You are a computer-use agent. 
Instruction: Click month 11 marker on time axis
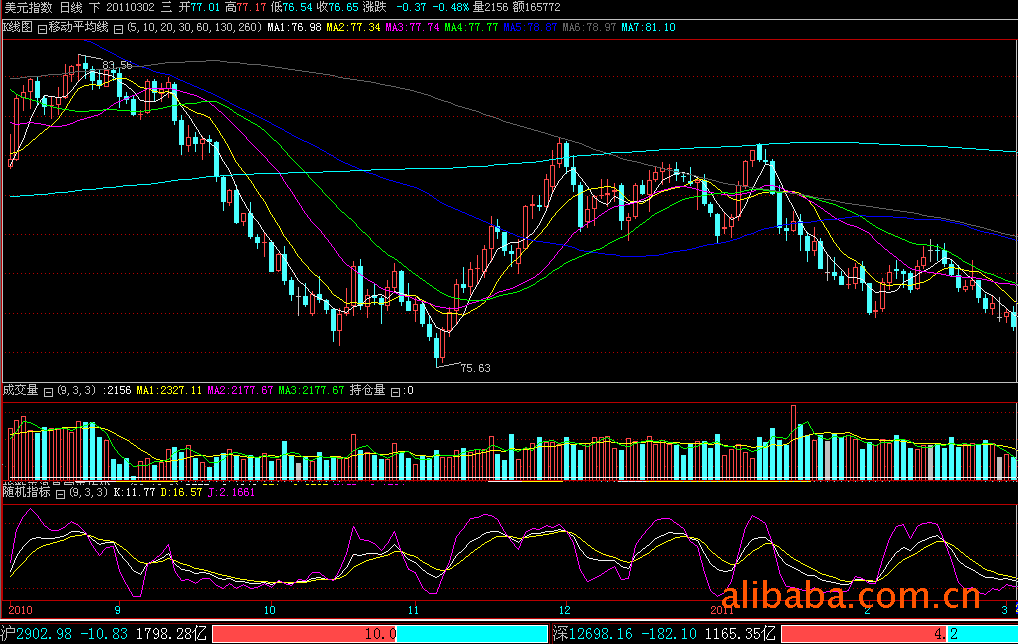413,608
